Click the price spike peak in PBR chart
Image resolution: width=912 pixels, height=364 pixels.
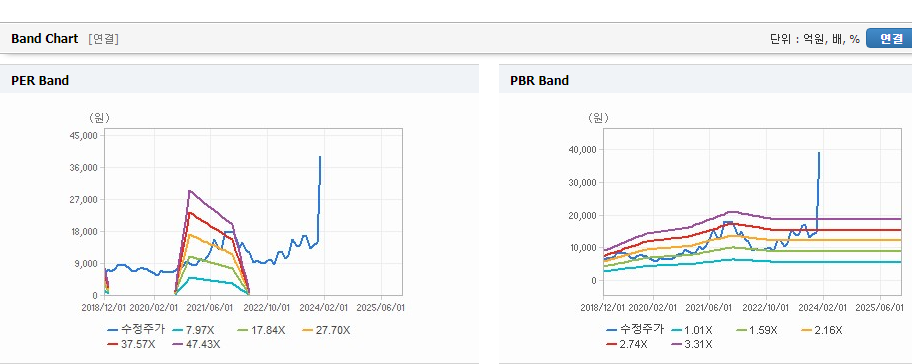point(819,153)
